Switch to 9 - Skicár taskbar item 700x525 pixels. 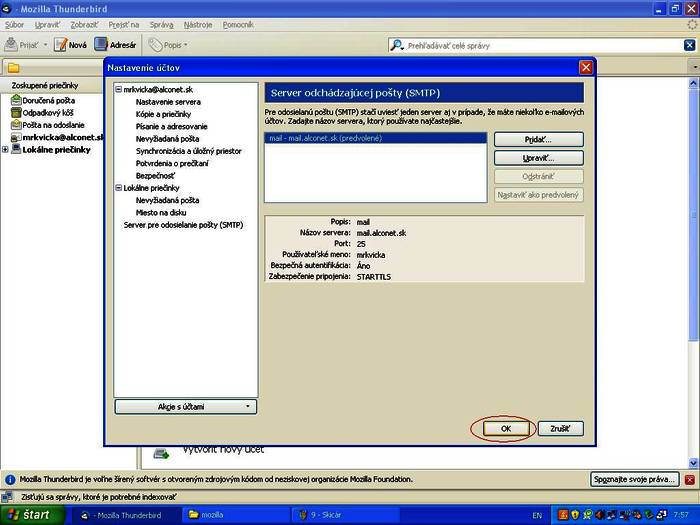[346, 515]
